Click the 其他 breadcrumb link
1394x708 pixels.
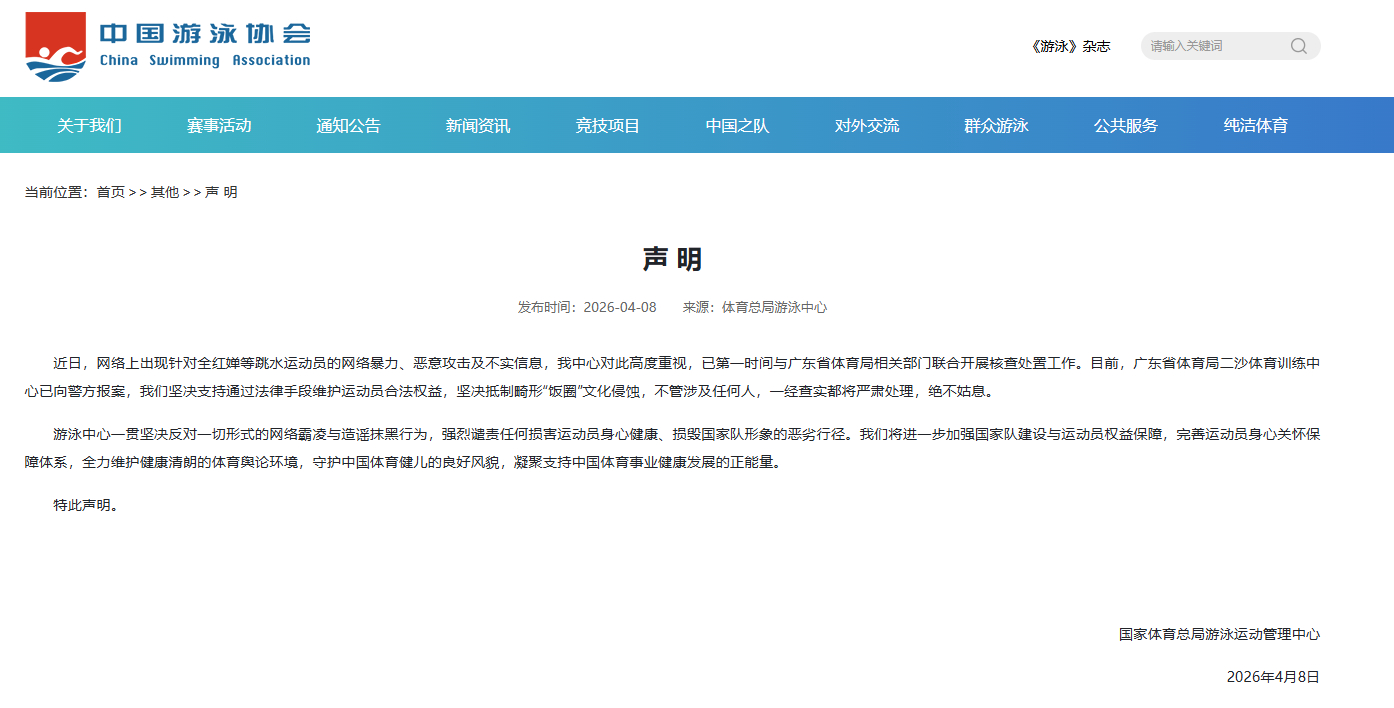[x=163, y=191]
